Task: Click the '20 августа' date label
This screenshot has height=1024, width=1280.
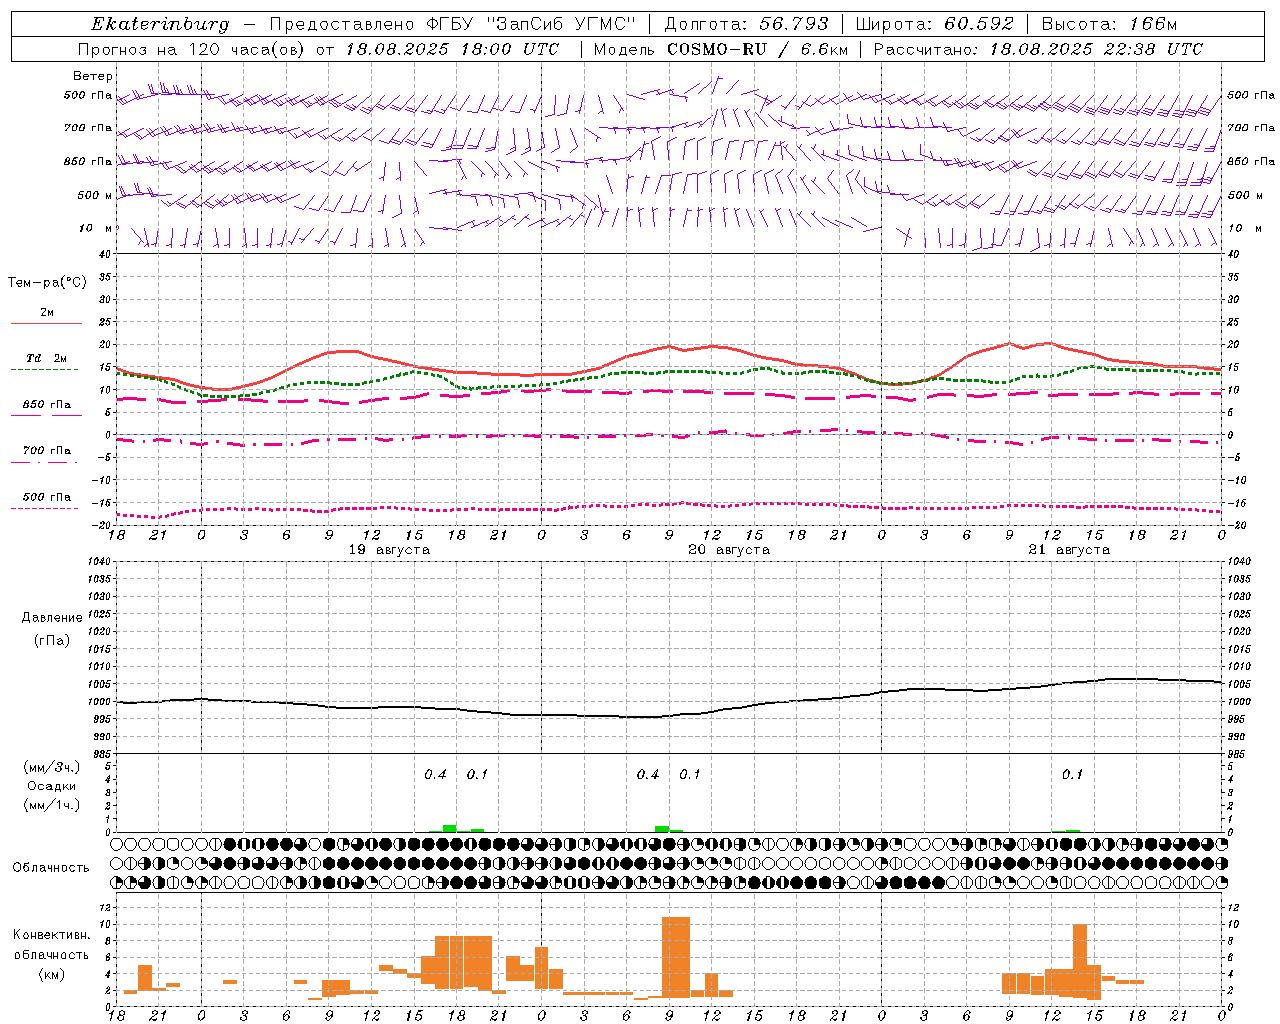Action: 729,550
